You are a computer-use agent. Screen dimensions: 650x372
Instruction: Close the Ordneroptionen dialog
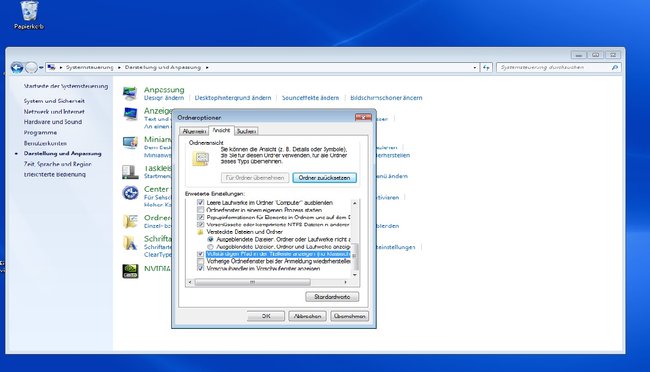coord(363,117)
